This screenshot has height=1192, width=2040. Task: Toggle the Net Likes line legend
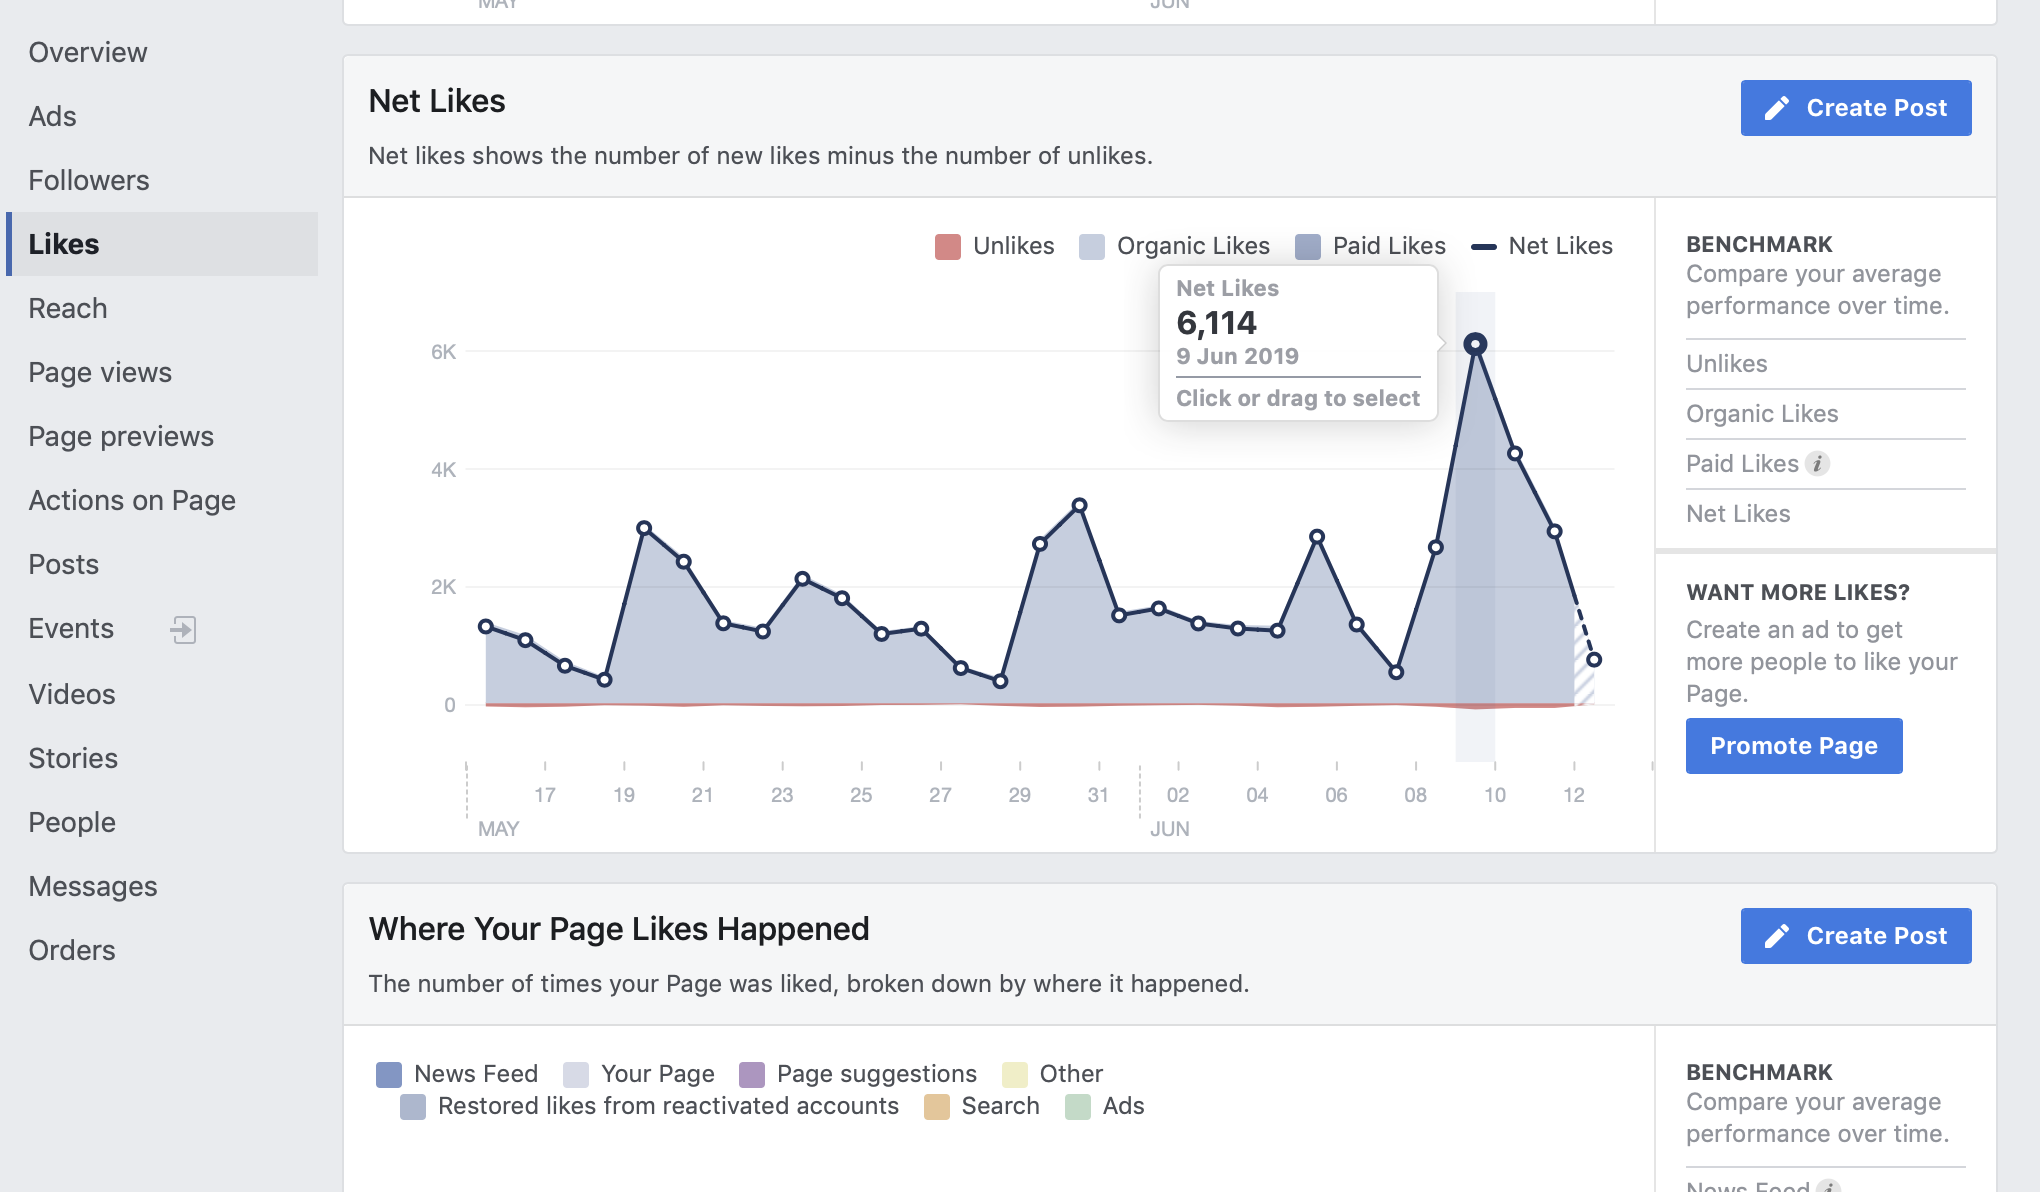[x=1484, y=246]
